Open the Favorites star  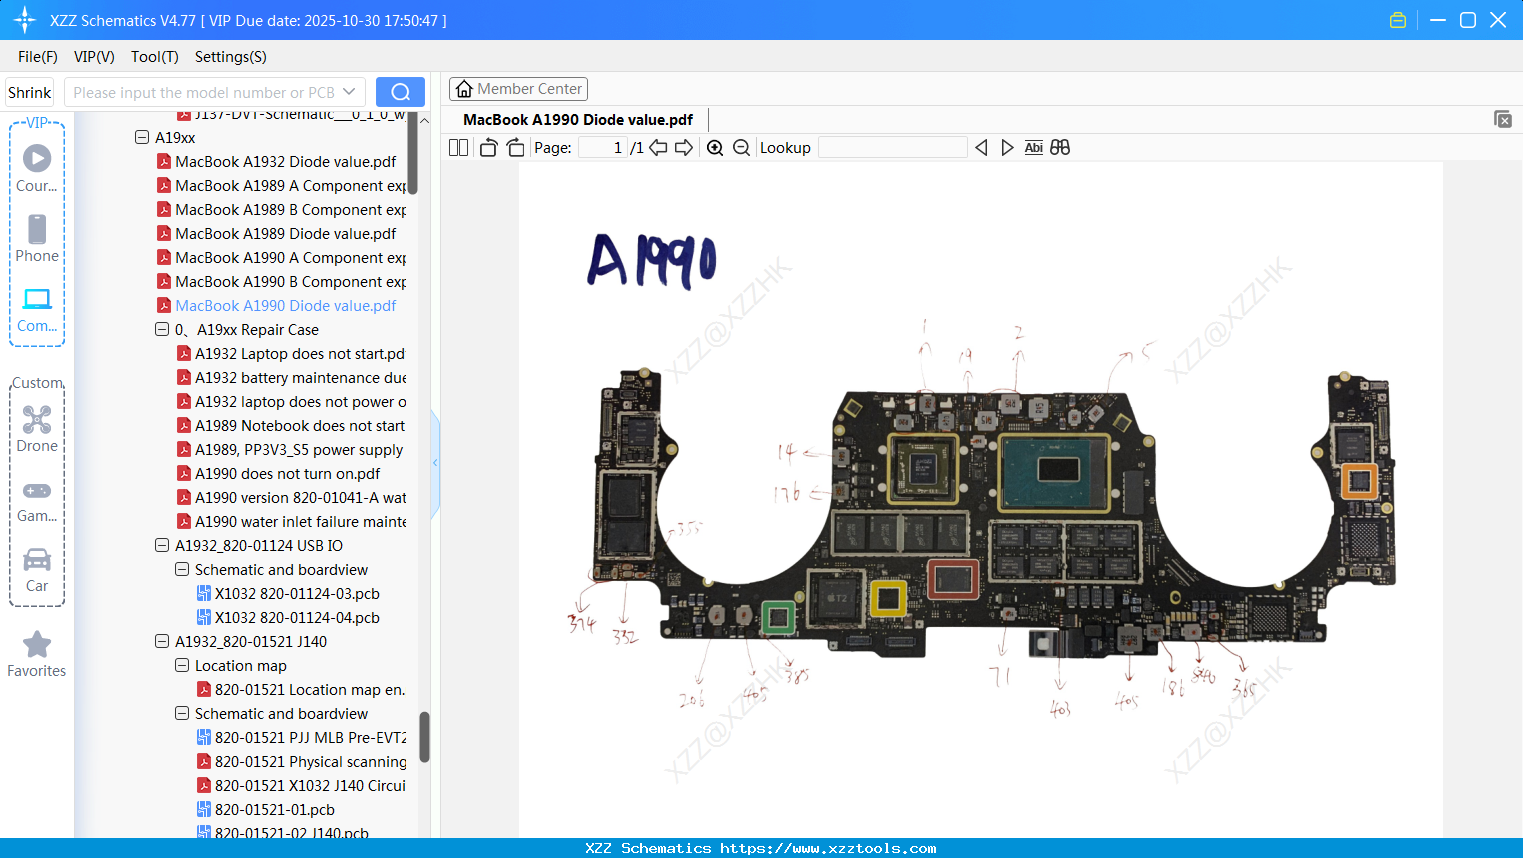click(37, 654)
